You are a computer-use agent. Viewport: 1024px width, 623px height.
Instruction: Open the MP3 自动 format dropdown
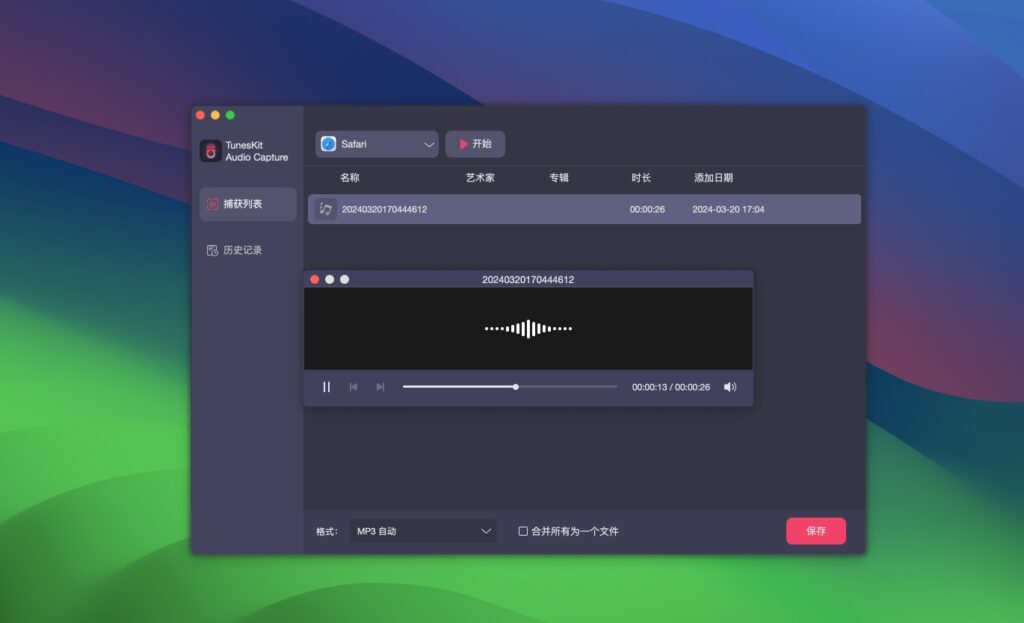(422, 531)
